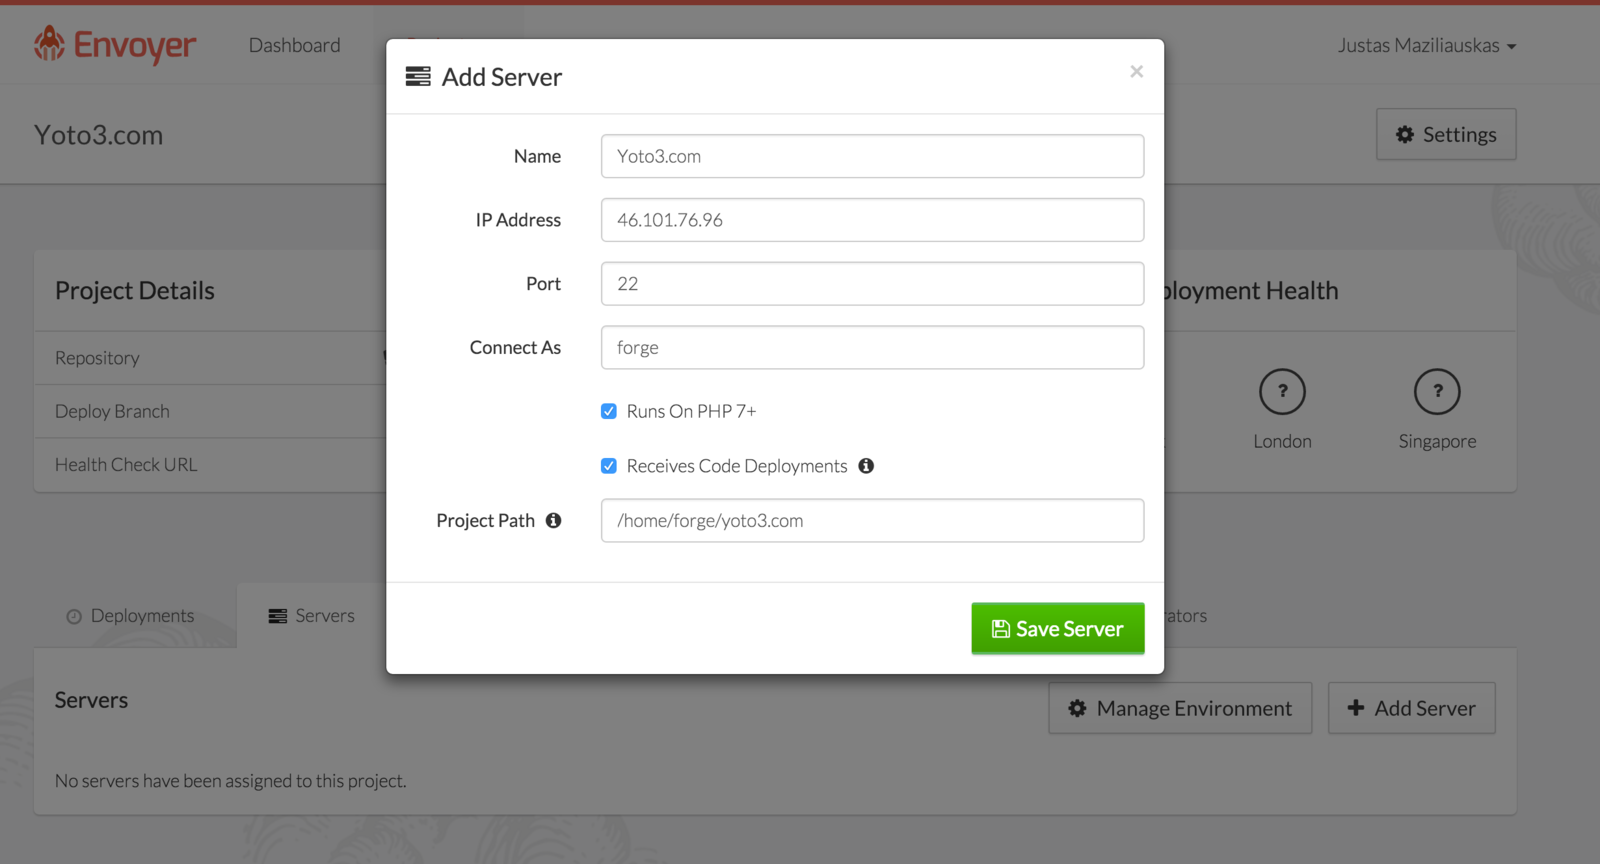Click London health check question icon

[x=1282, y=392]
